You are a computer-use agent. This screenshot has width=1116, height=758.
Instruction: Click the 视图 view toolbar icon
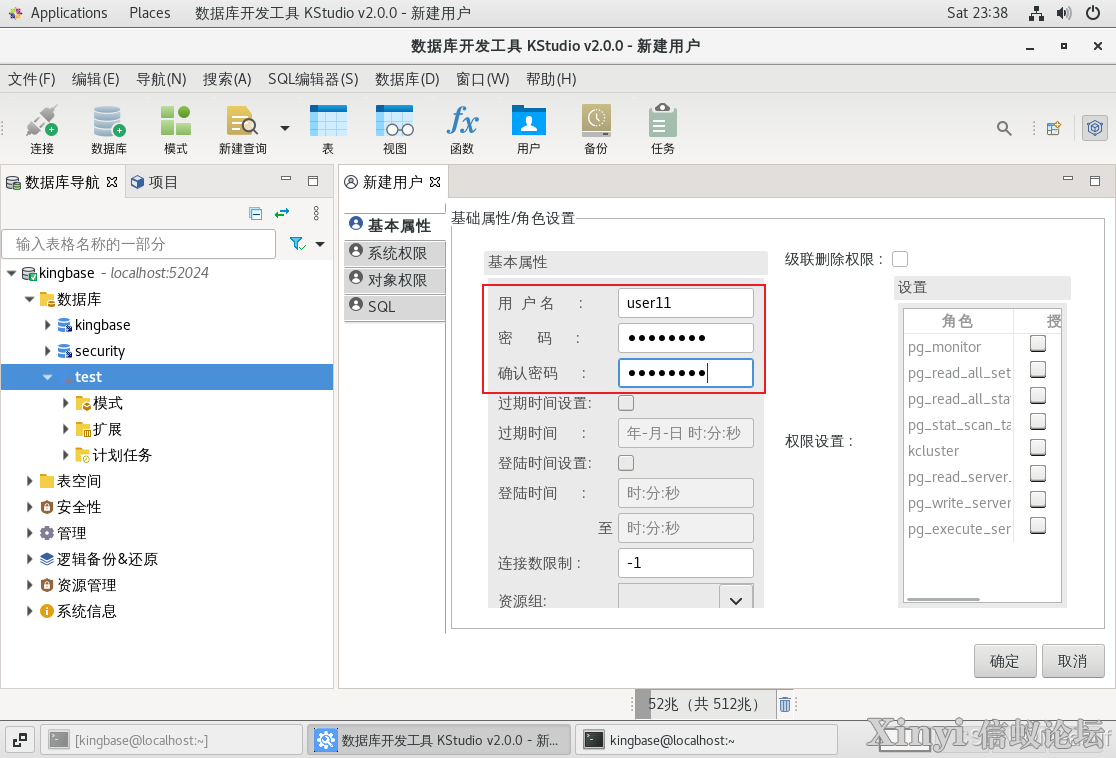395,129
